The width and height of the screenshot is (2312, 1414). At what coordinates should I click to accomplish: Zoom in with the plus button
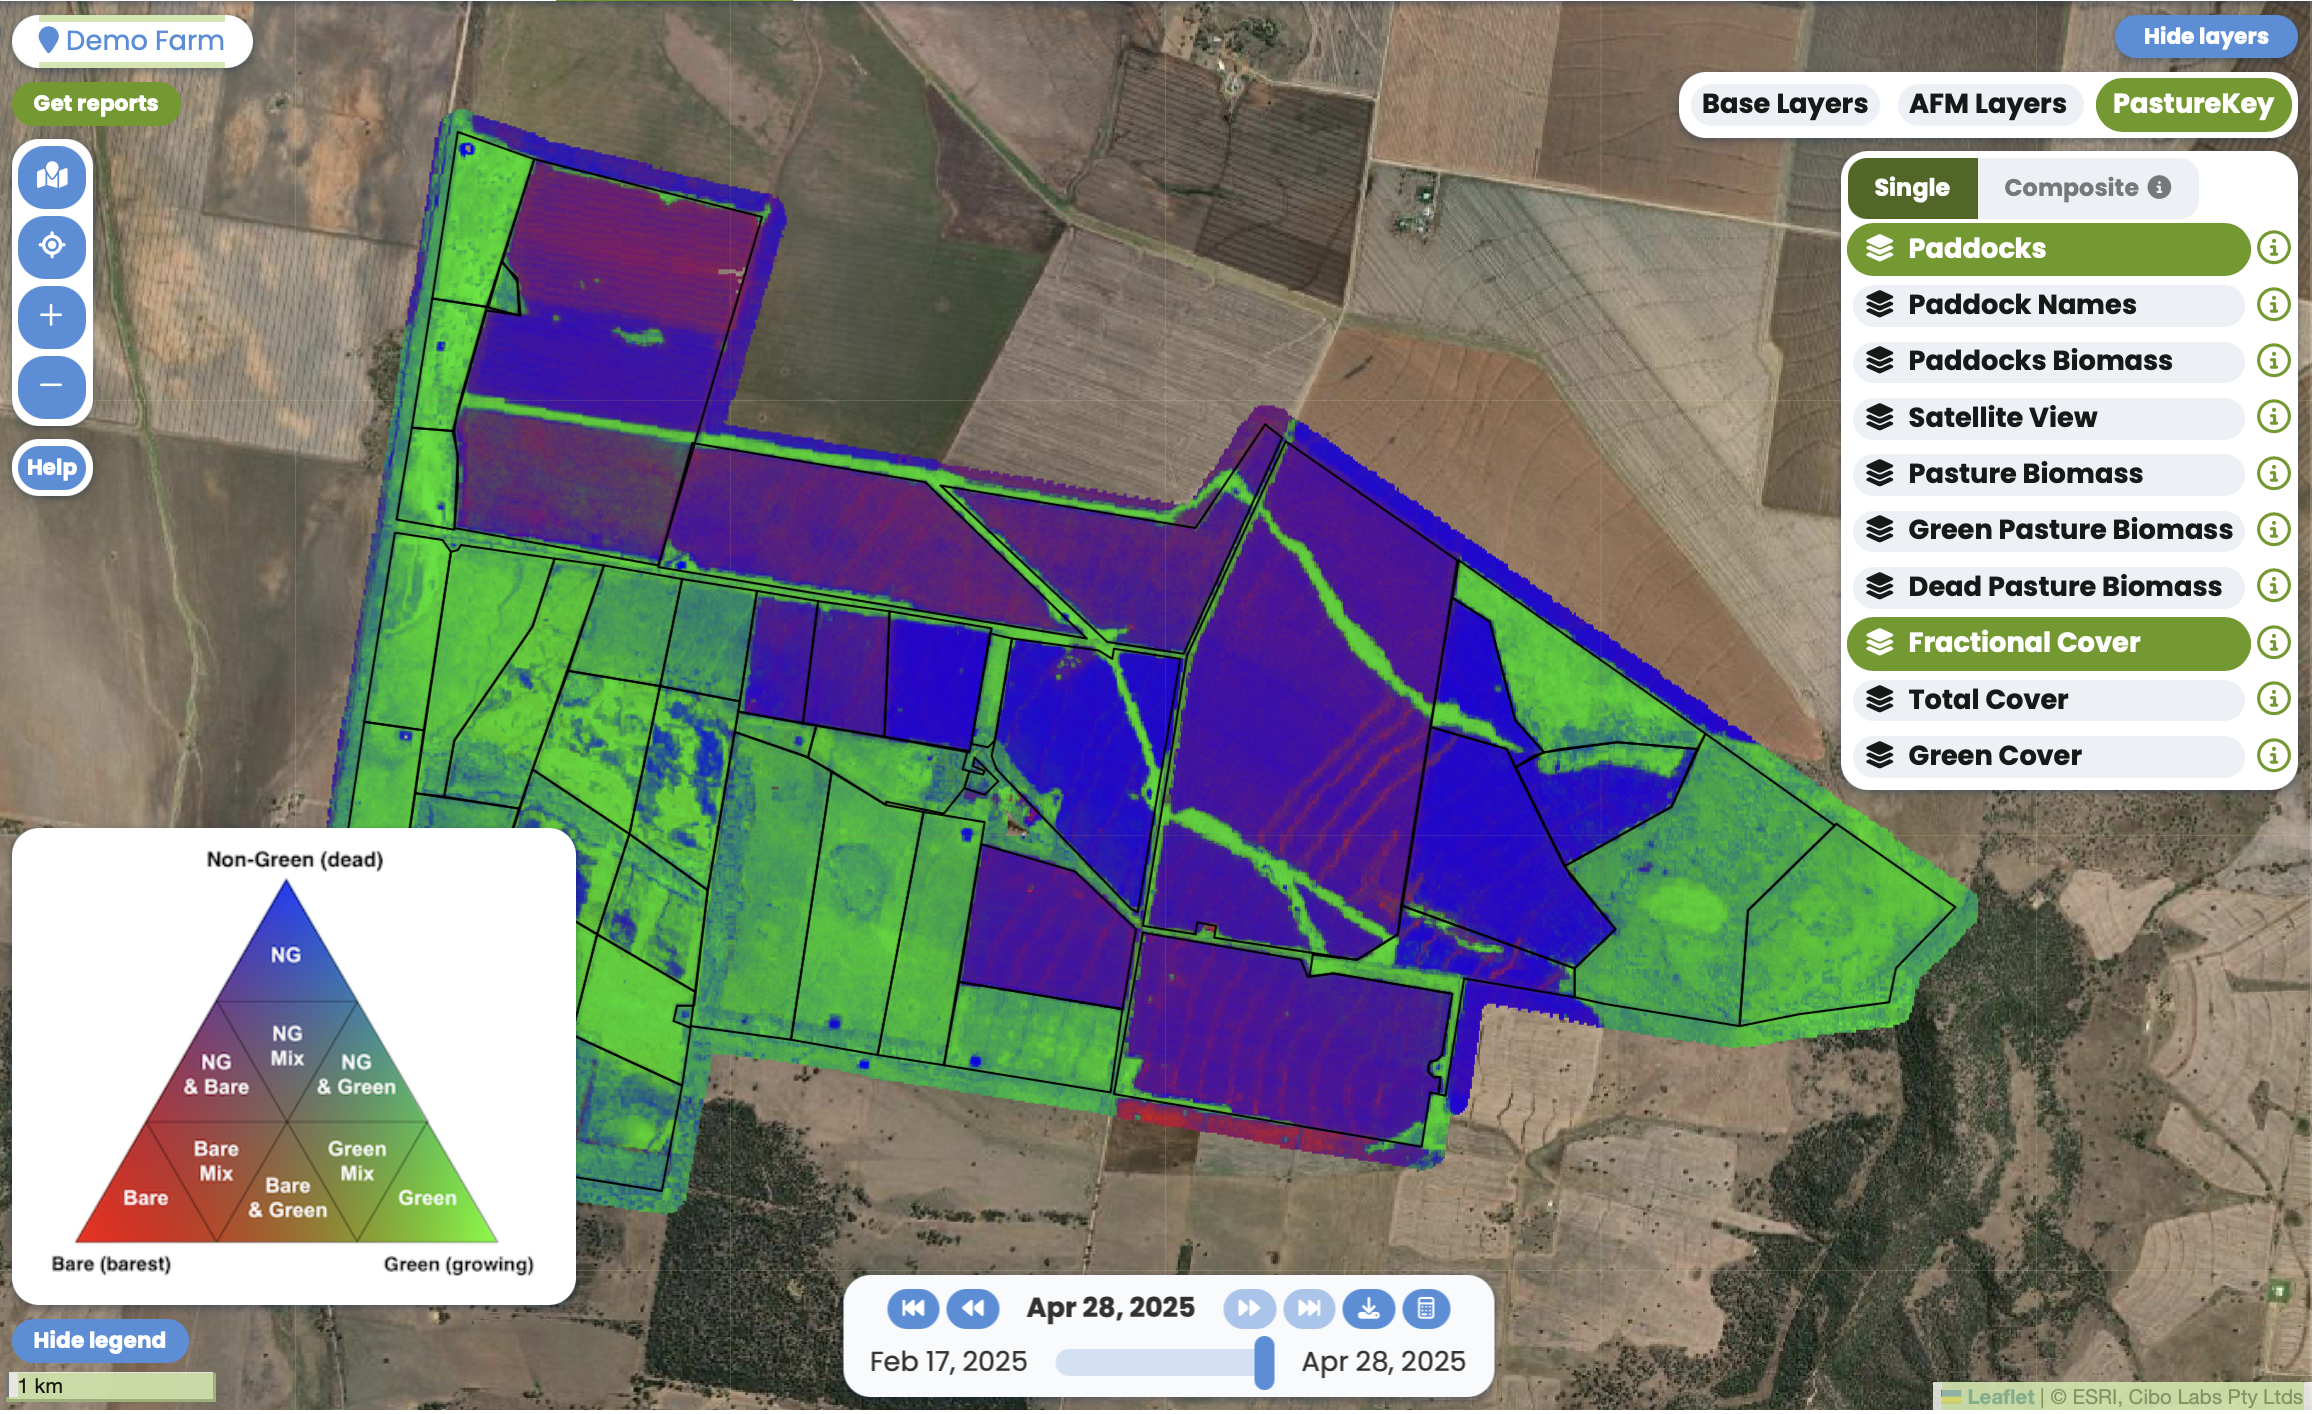point(52,316)
